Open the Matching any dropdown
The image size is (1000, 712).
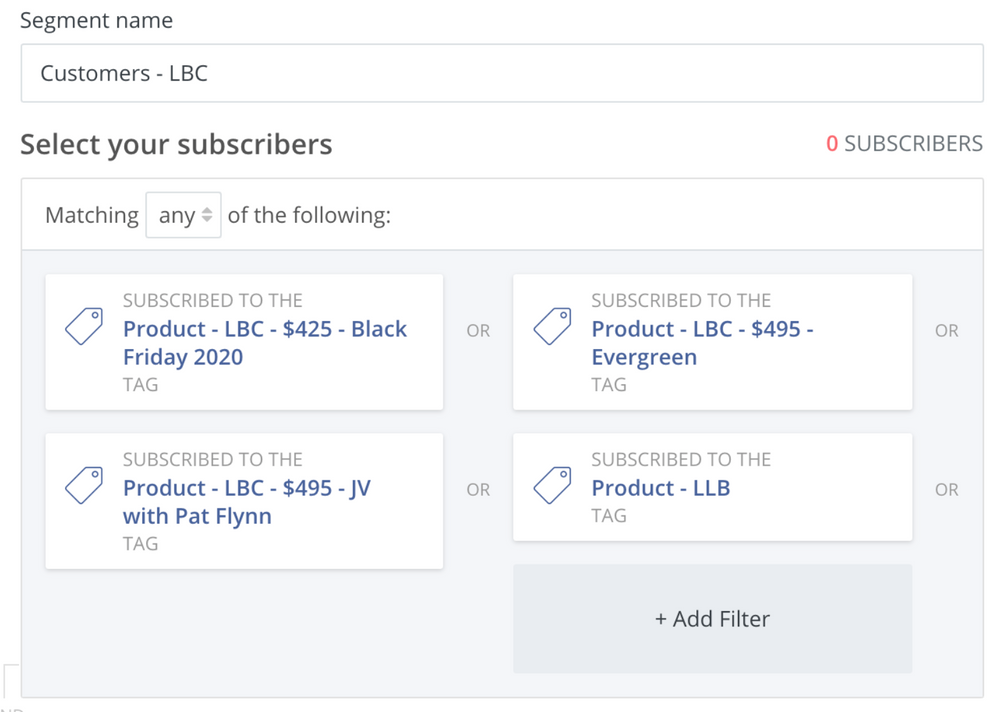click(x=184, y=215)
